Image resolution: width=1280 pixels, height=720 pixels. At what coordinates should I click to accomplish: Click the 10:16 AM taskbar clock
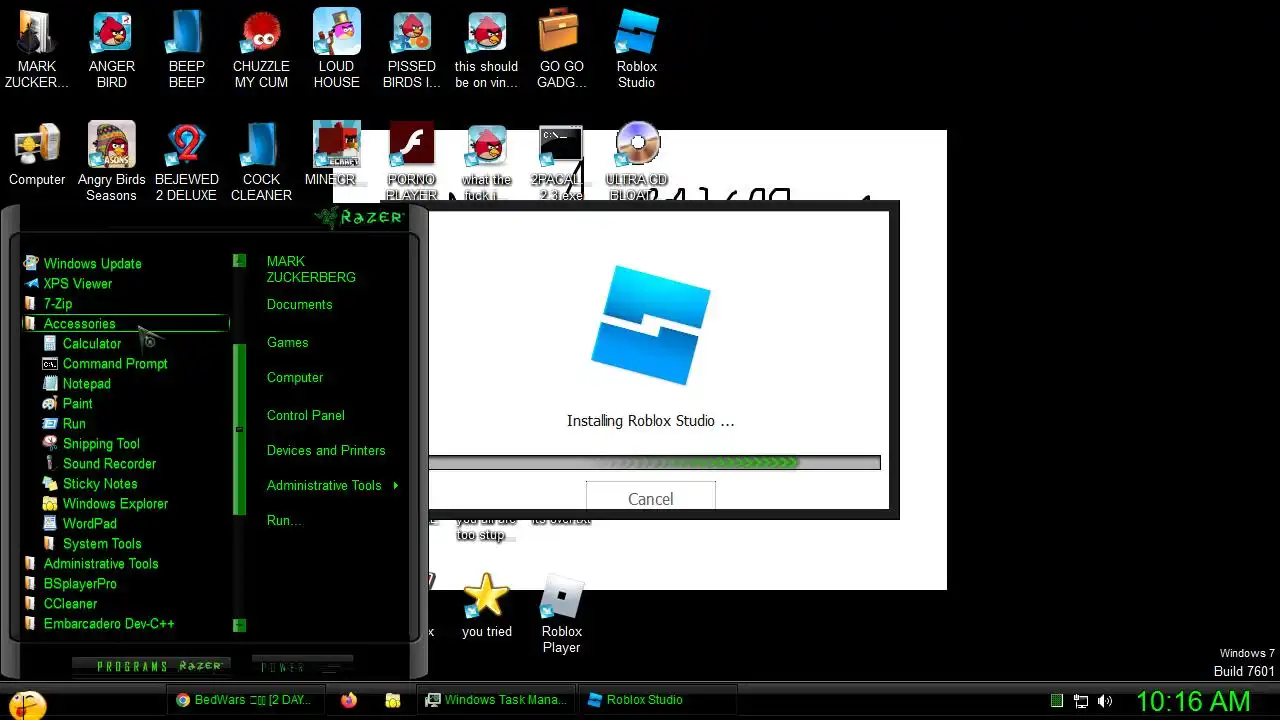click(x=1193, y=701)
